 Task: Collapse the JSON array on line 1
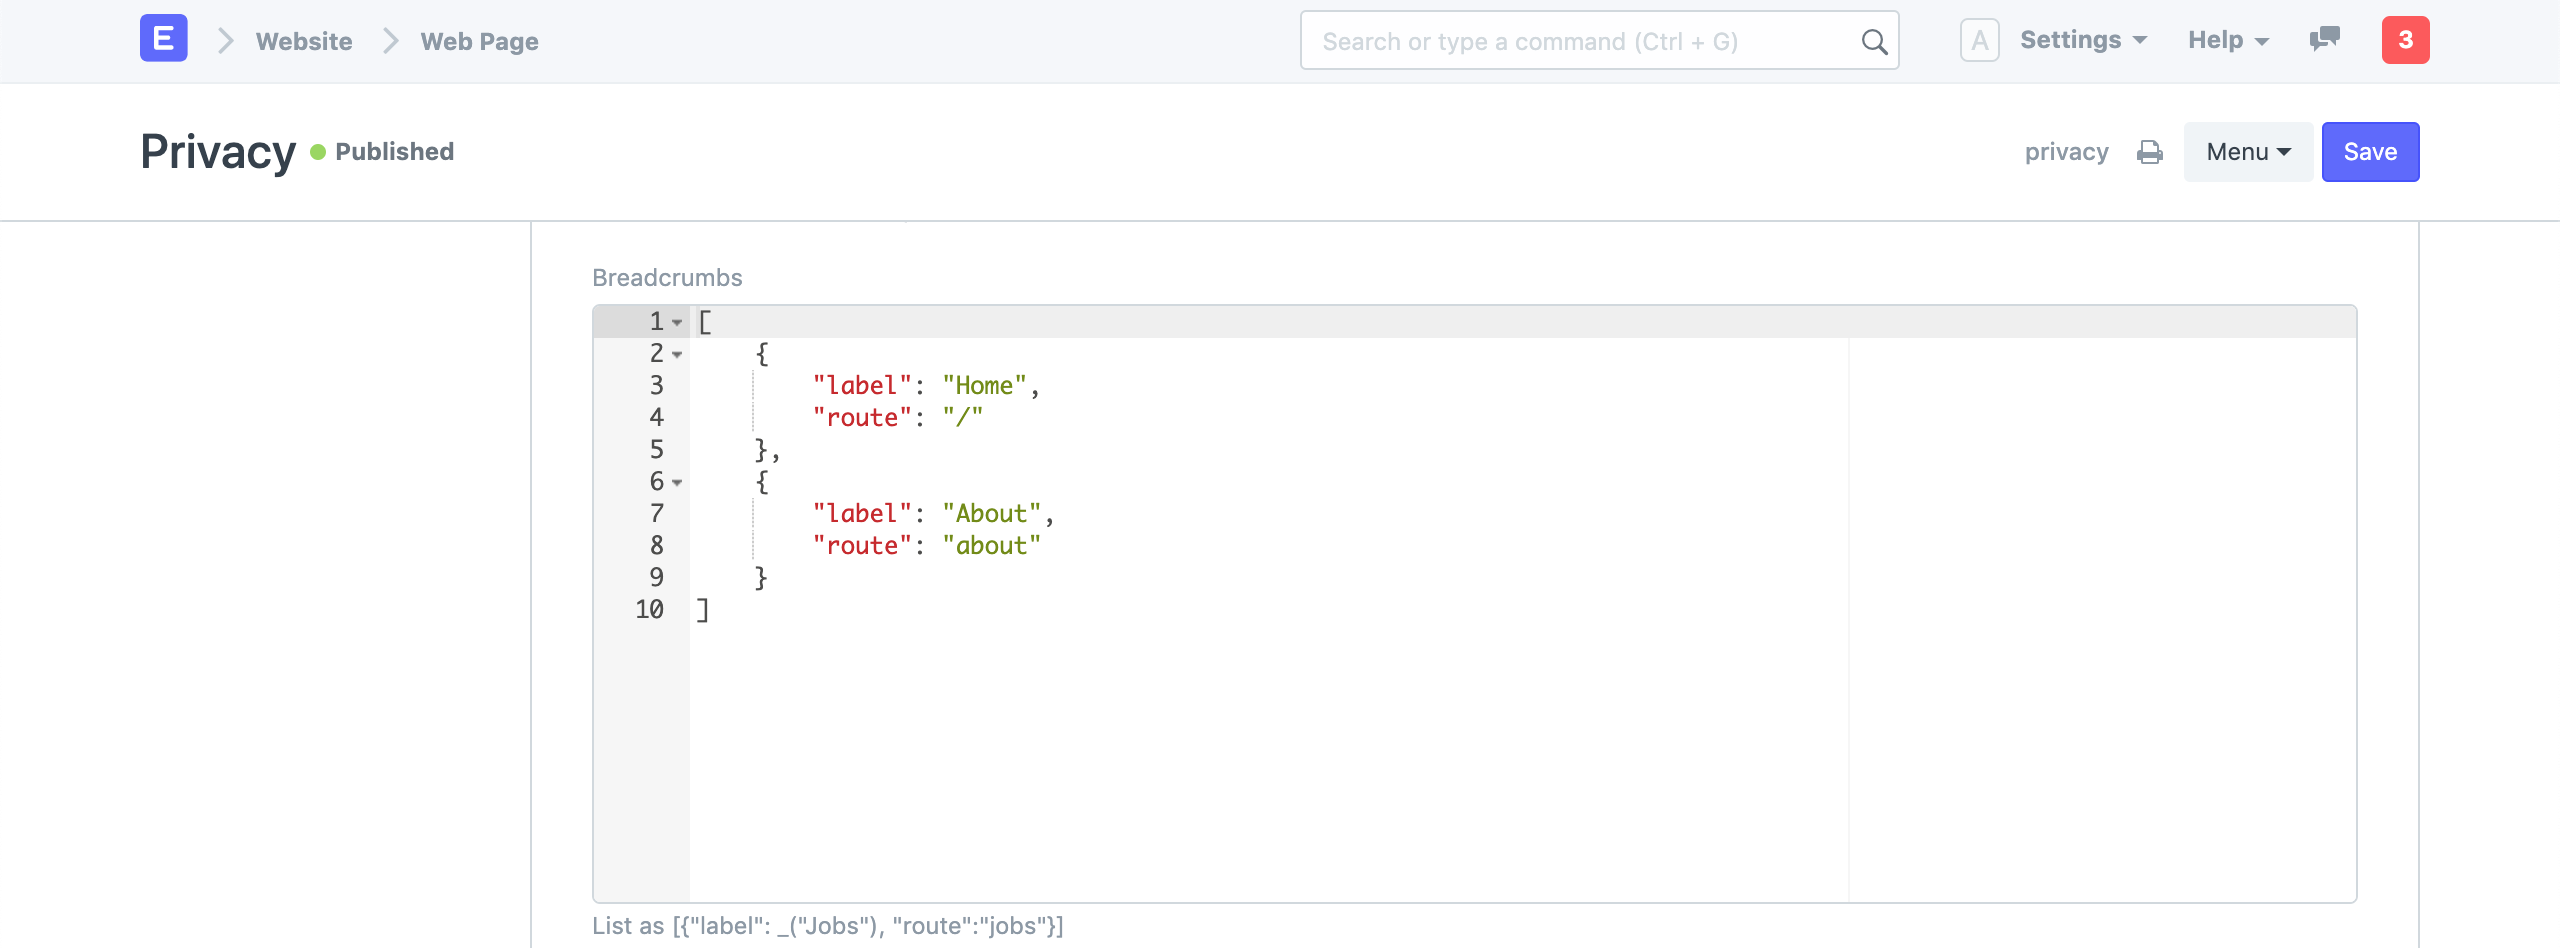click(x=677, y=323)
